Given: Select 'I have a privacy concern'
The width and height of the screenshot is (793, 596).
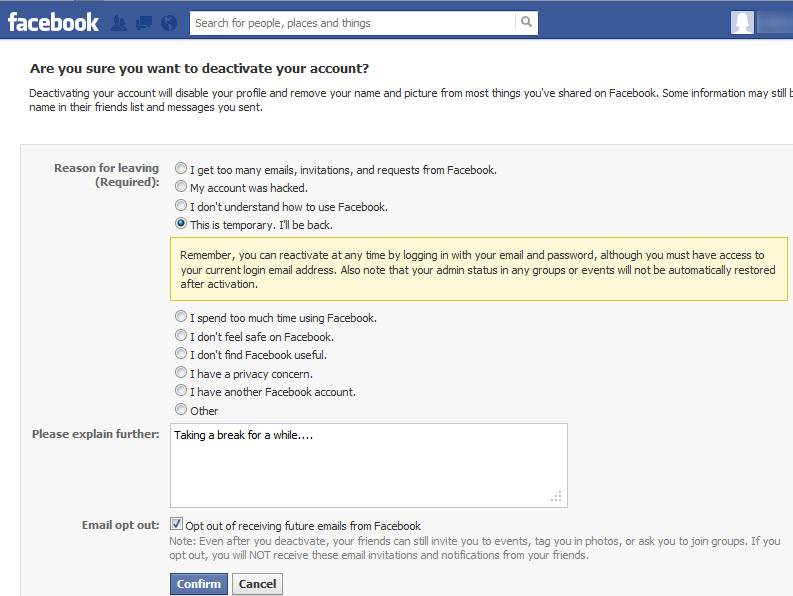Looking at the screenshot, I should pos(181,372).
